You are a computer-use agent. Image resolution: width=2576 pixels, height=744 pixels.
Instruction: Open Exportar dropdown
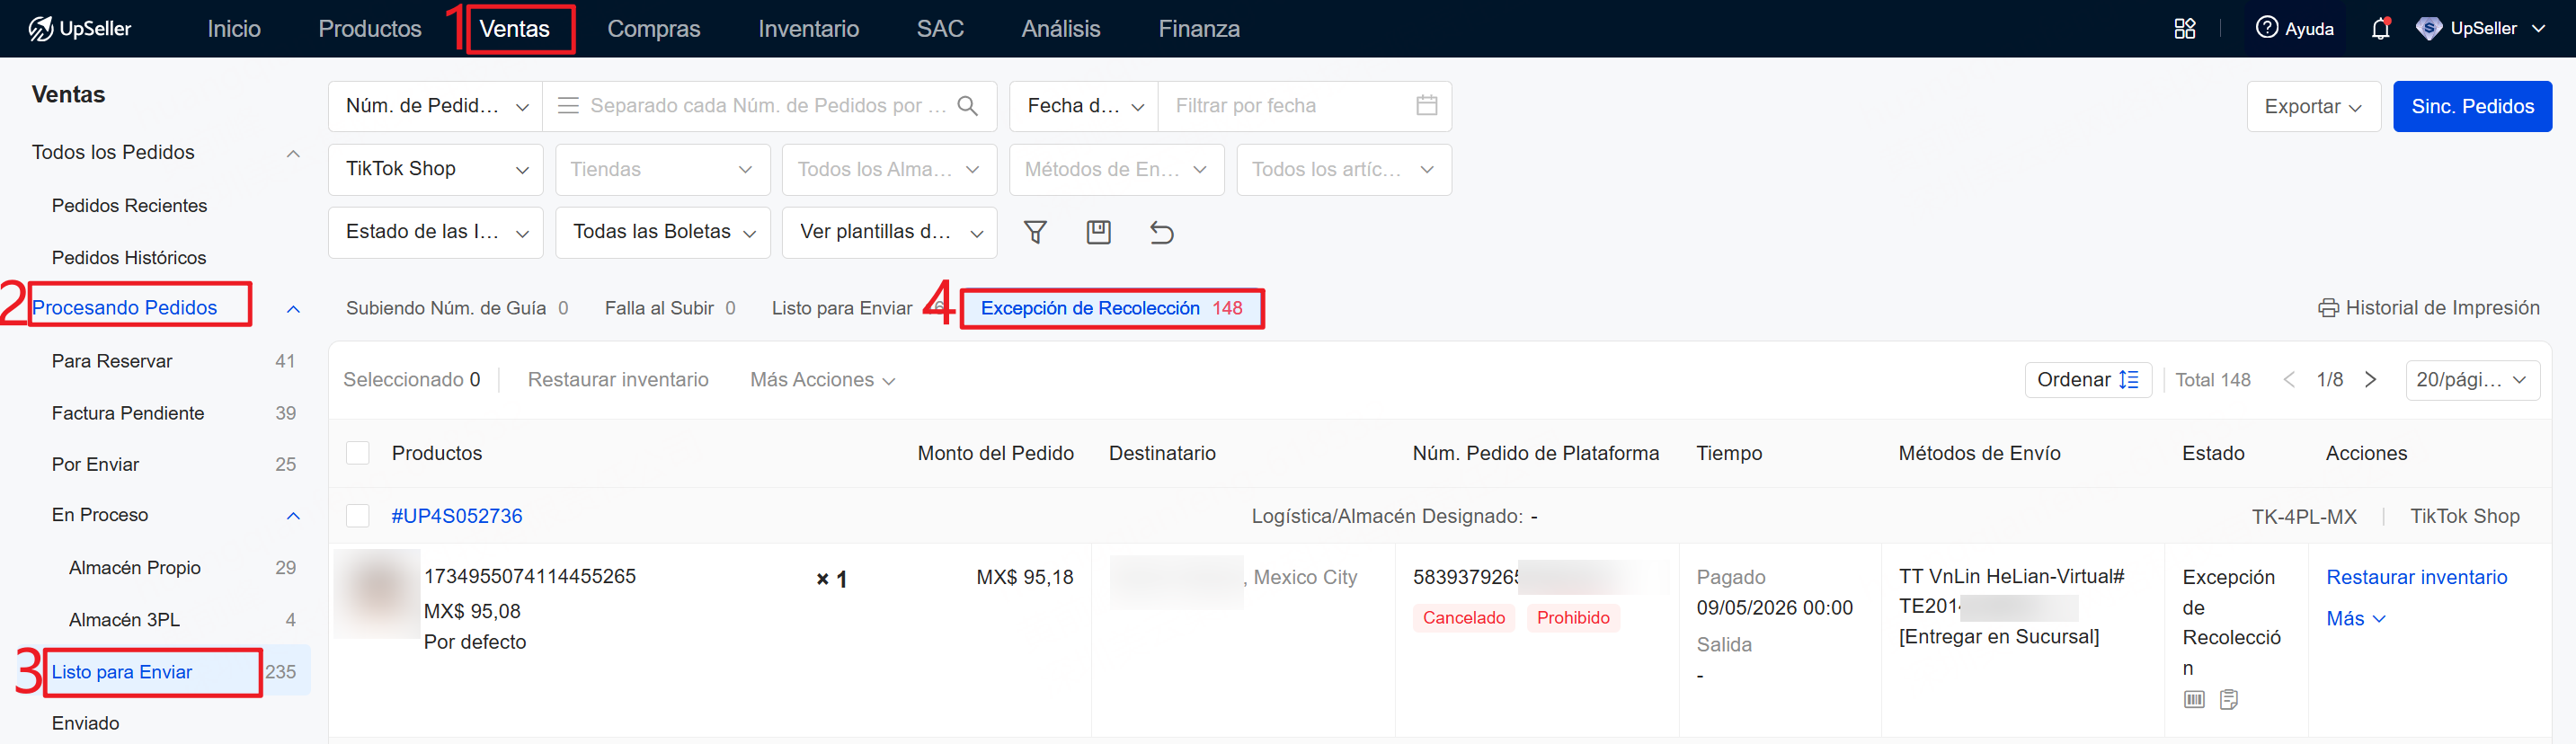tap(2313, 106)
